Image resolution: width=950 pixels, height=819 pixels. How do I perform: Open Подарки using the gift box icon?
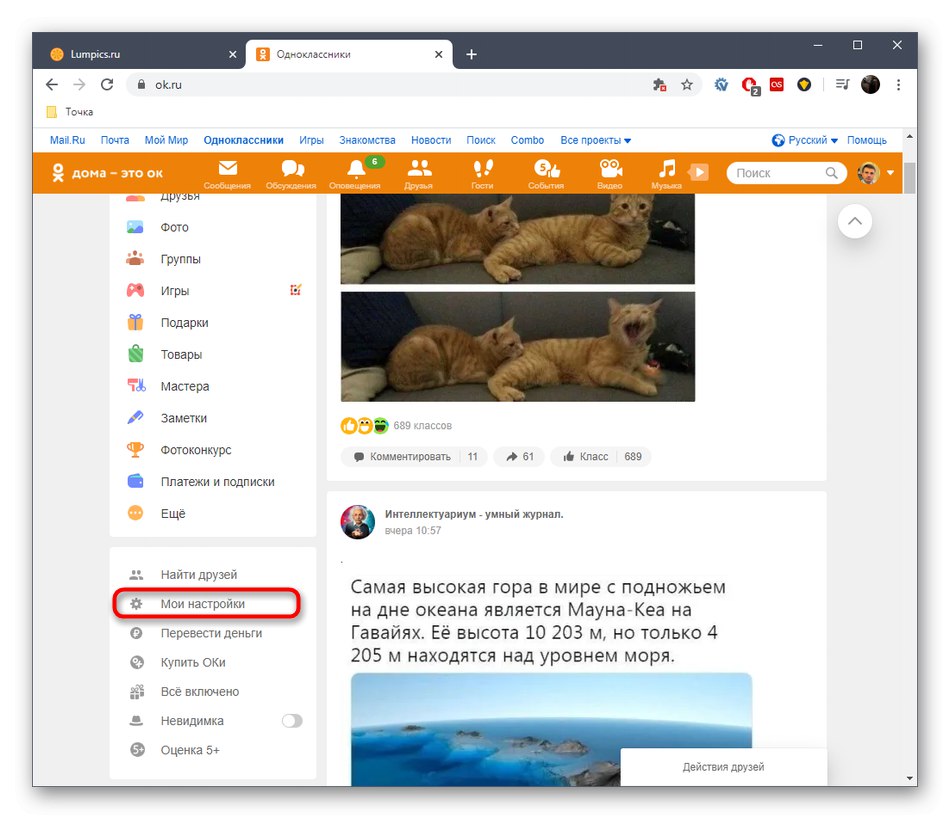coord(136,322)
